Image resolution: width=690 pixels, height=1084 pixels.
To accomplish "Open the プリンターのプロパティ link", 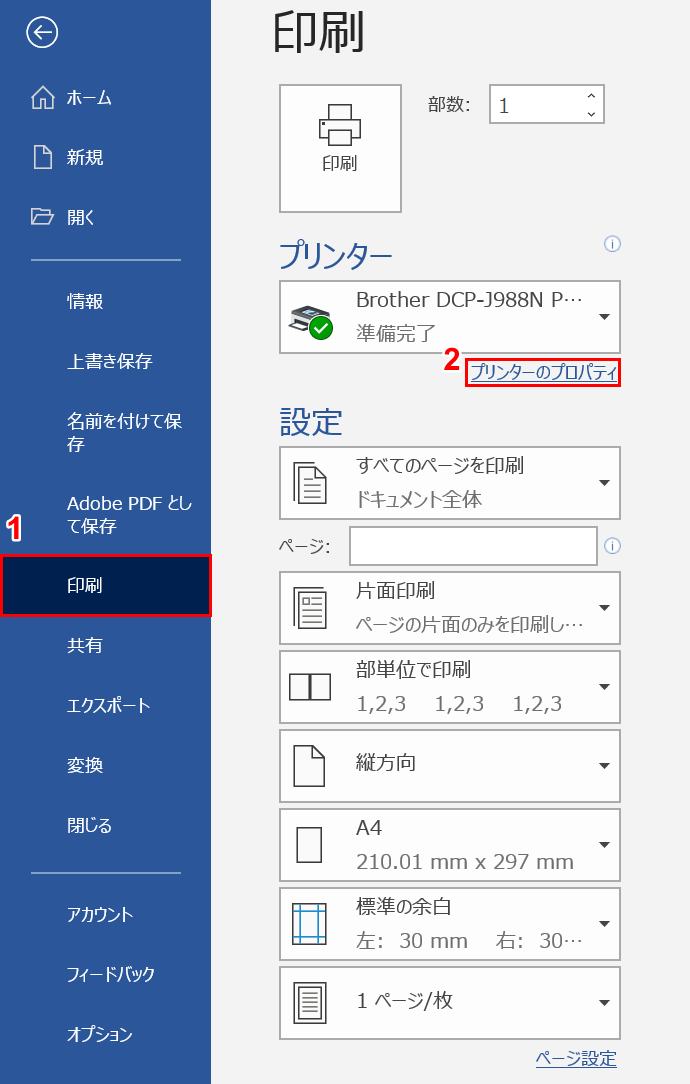I will 543,373.
